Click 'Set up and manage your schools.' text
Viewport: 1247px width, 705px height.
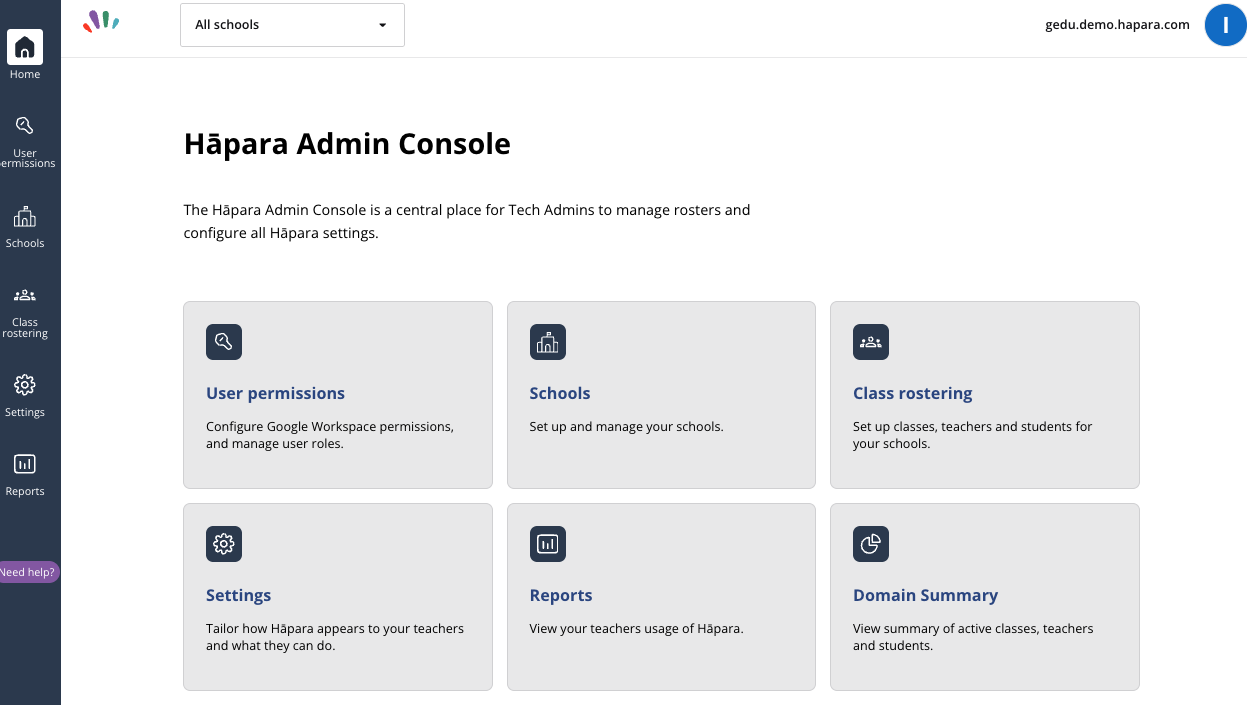(626, 426)
